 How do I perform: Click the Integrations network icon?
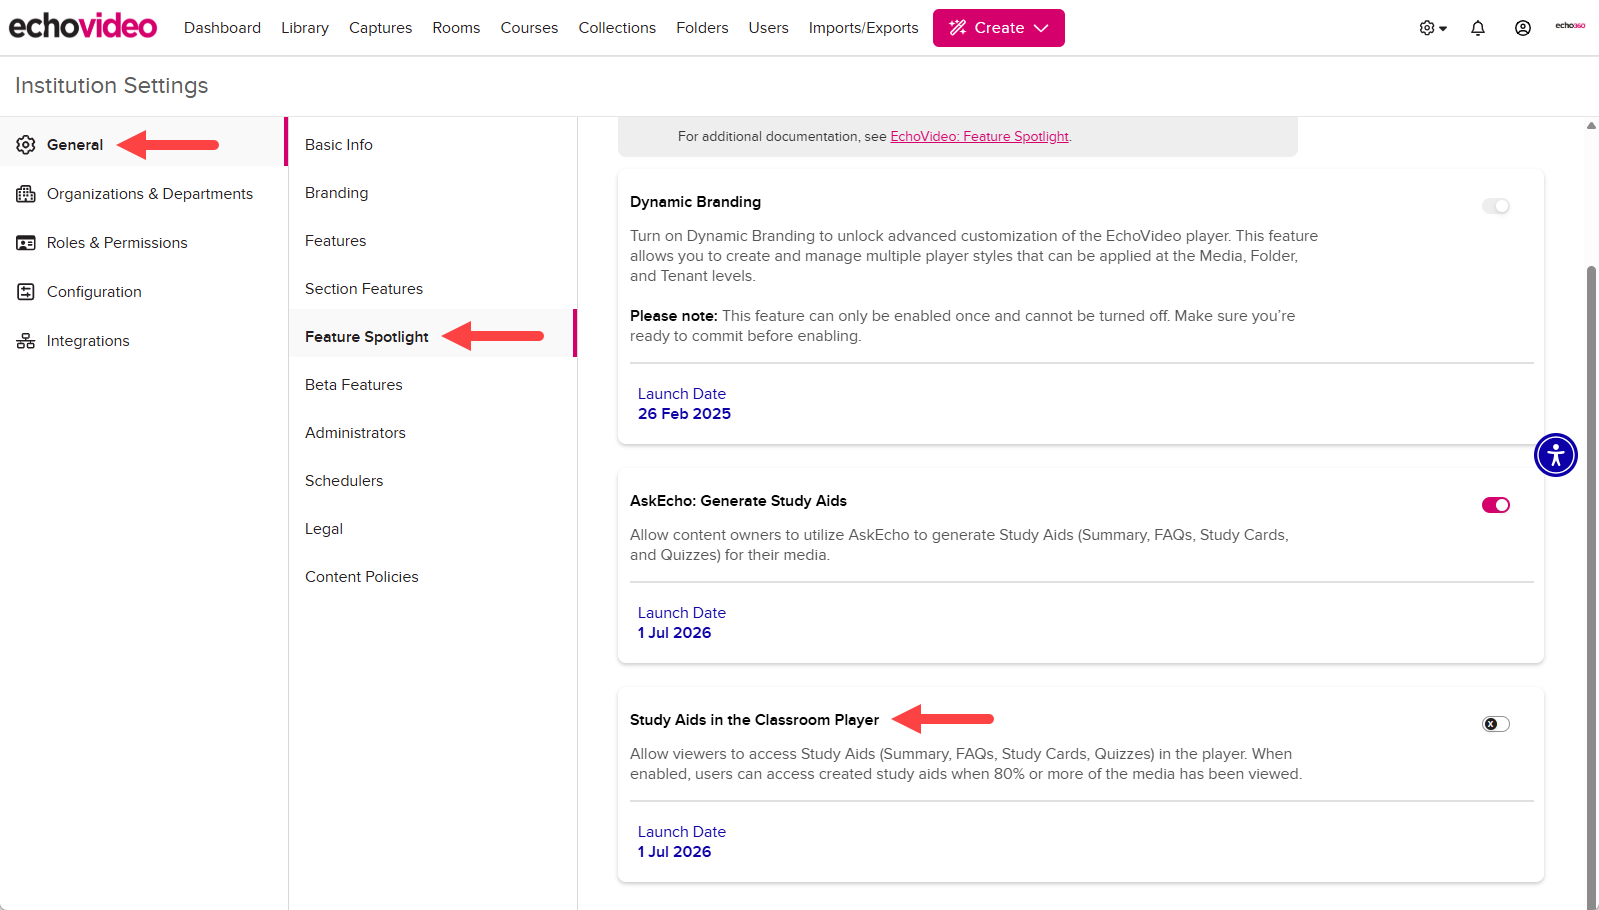coord(26,341)
